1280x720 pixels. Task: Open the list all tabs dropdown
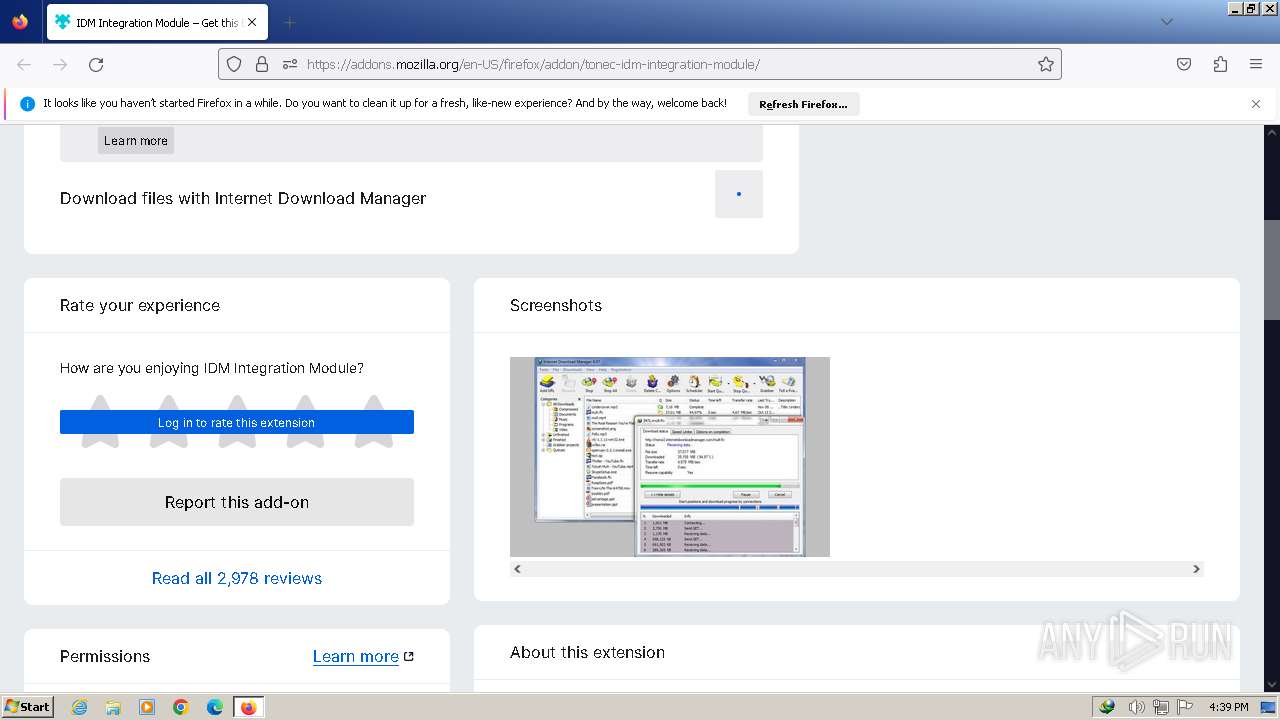pyautogui.click(x=1166, y=22)
